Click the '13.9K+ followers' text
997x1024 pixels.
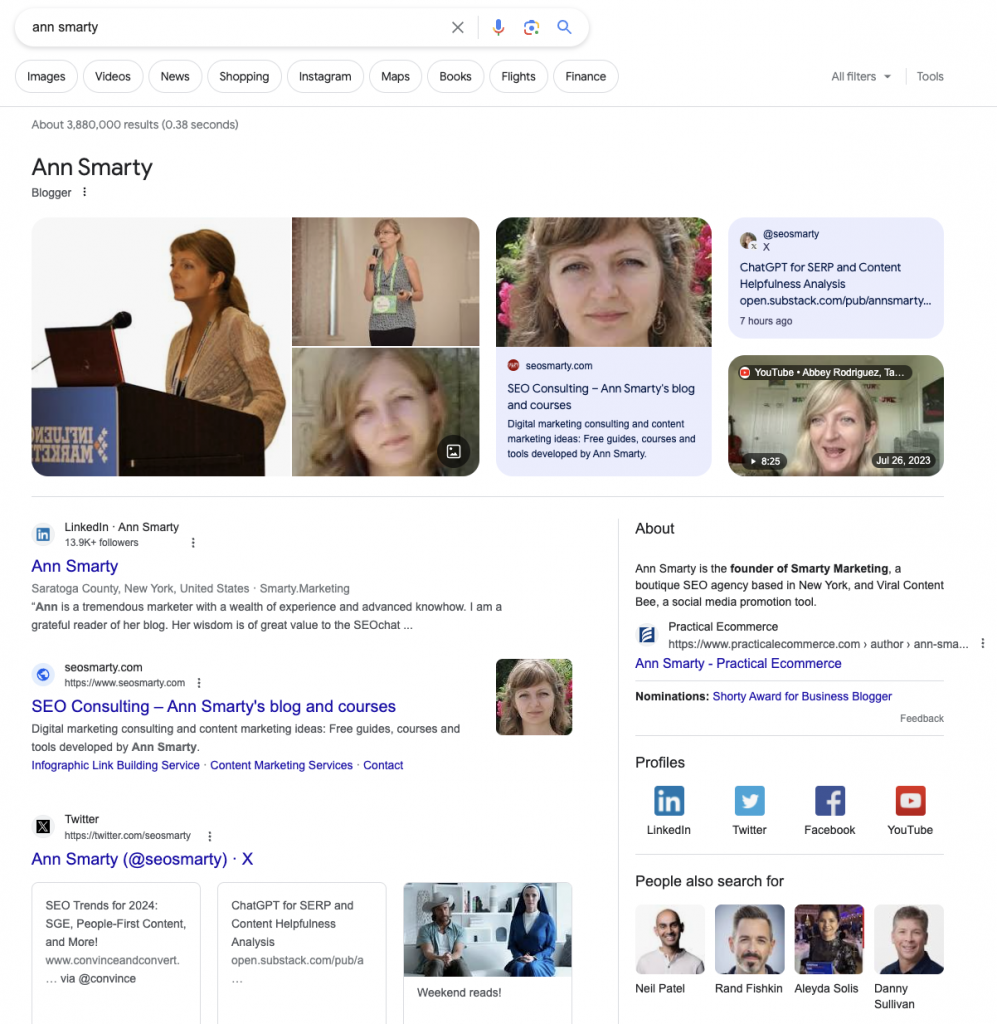click(101, 543)
